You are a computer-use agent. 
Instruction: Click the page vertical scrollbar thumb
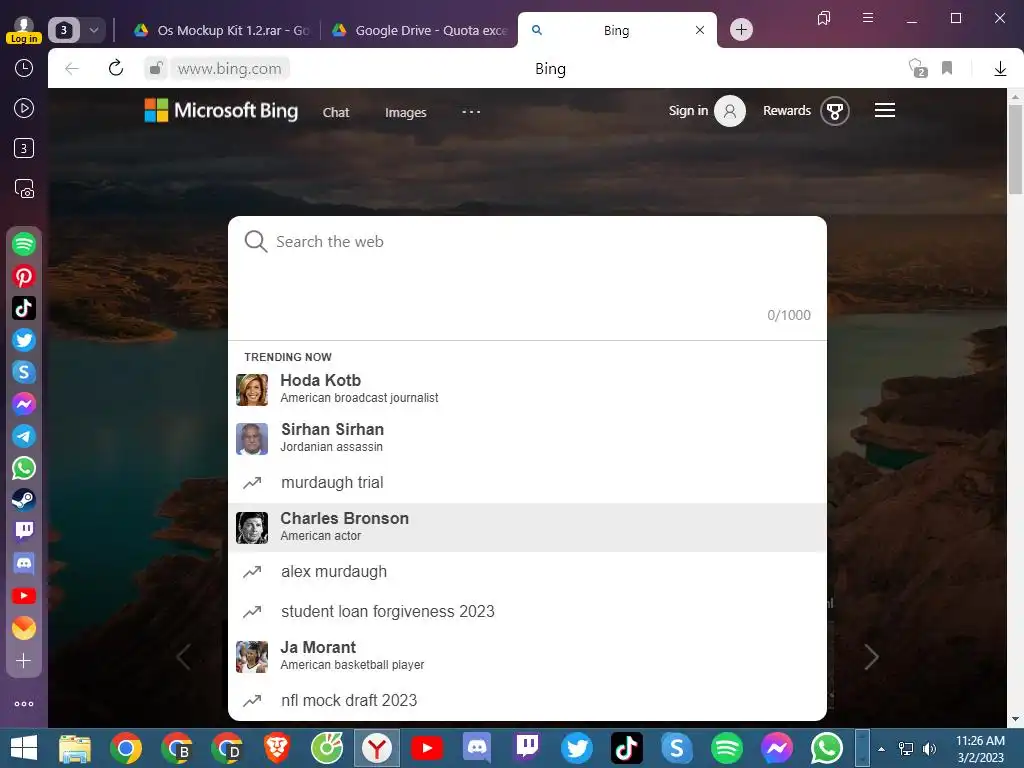coord(1015,149)
